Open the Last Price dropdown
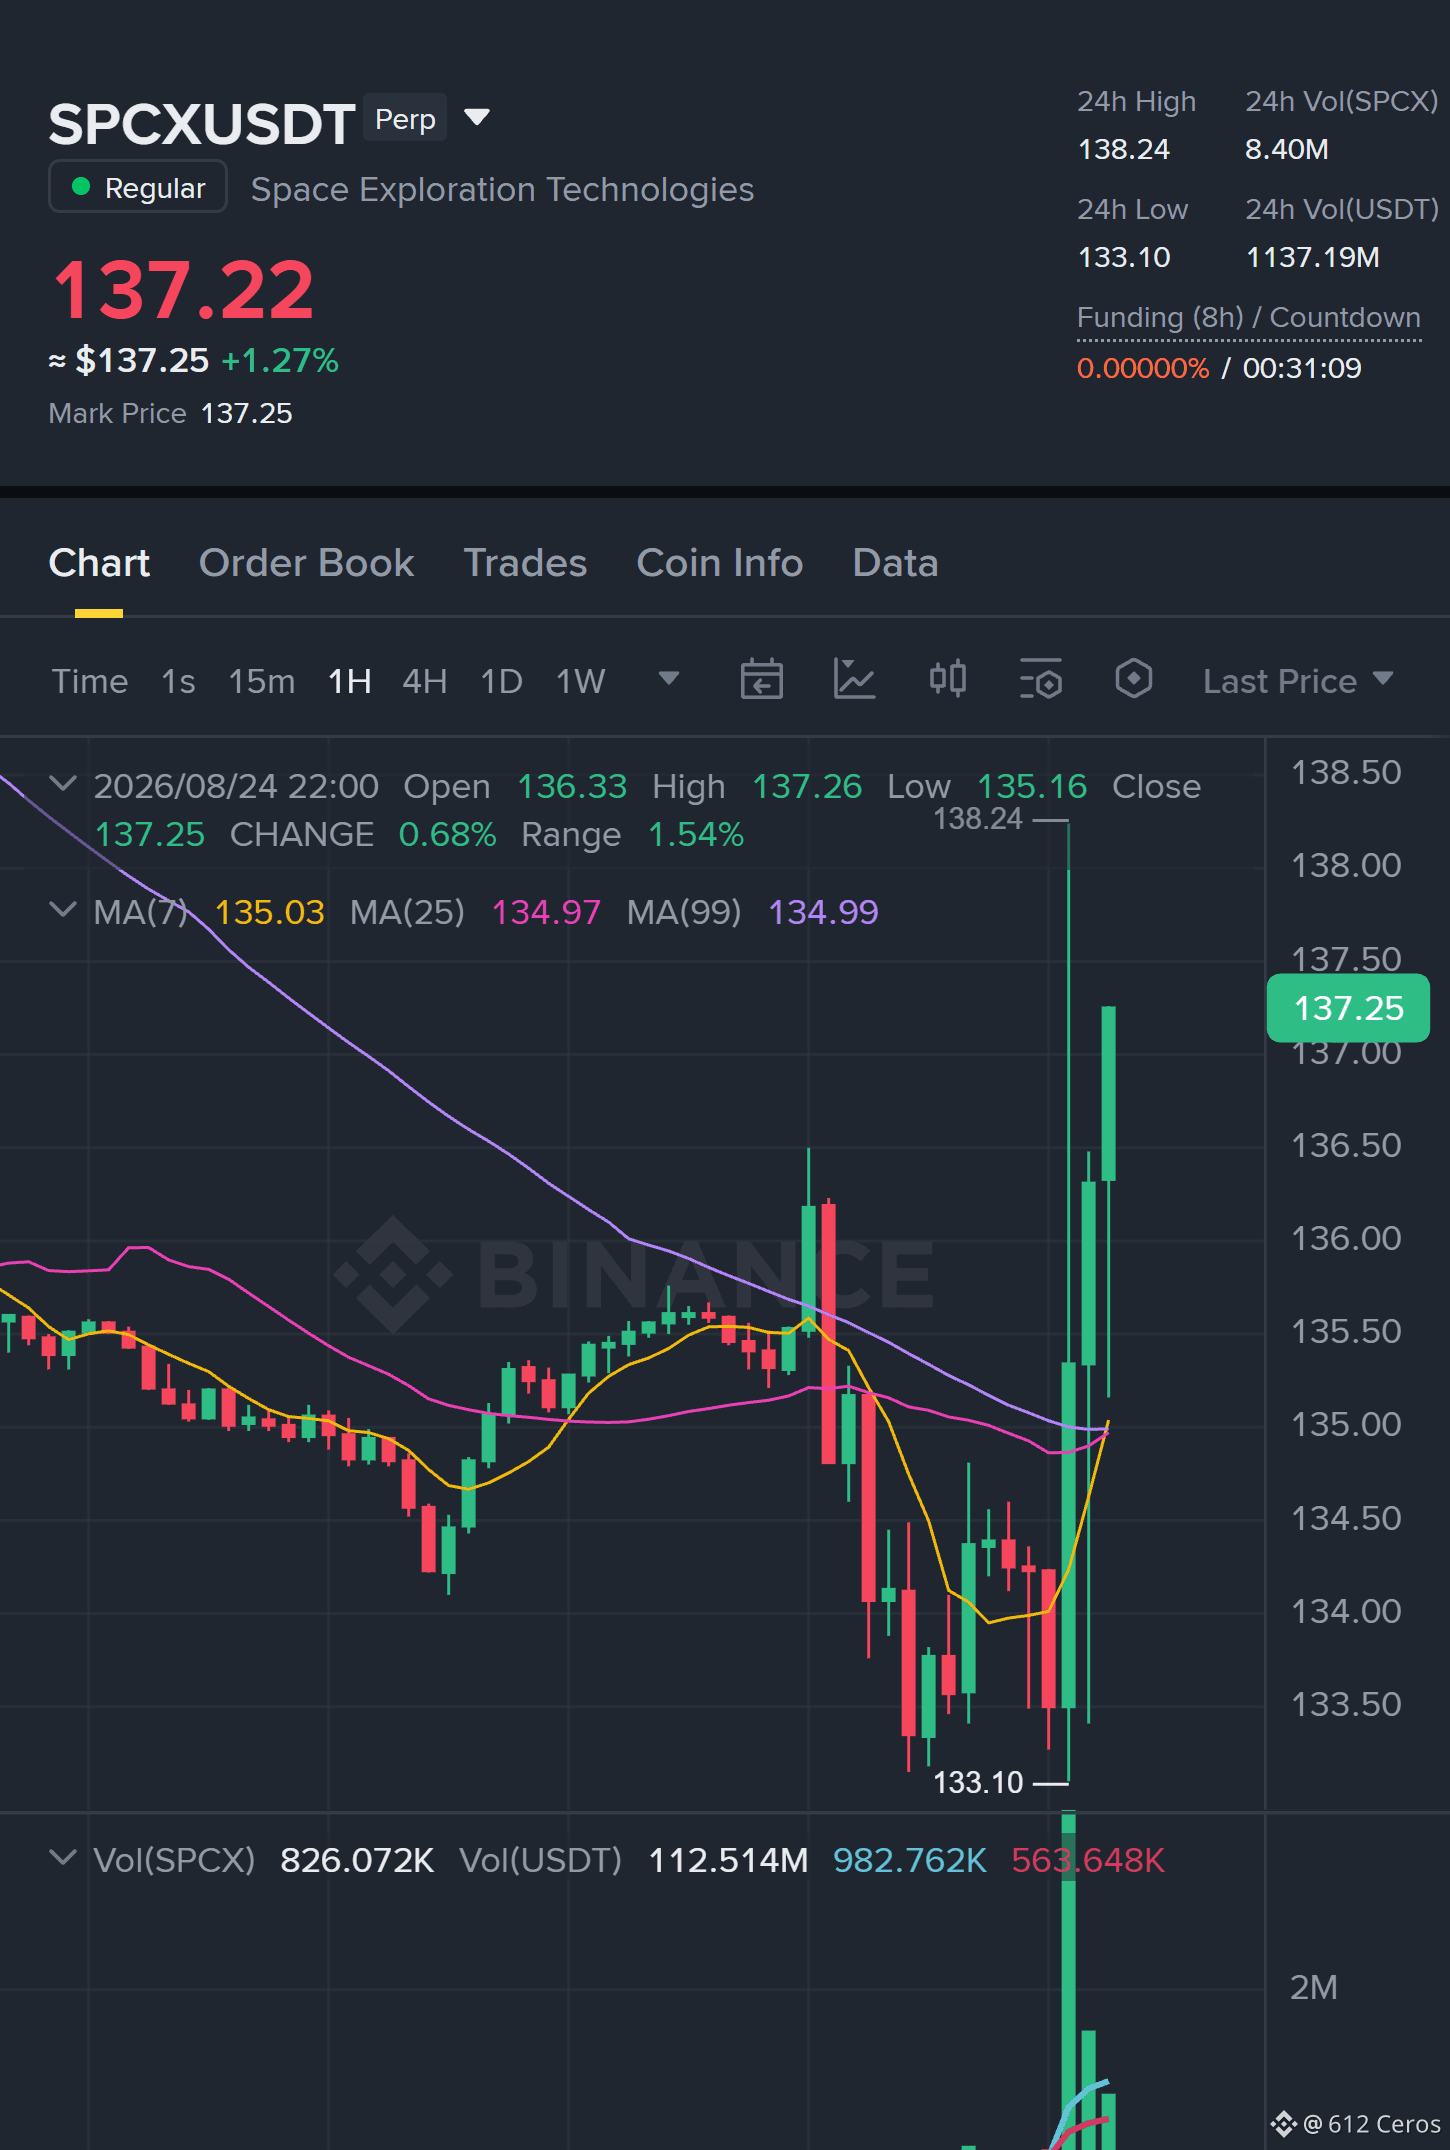 [x=1298, y=681]
